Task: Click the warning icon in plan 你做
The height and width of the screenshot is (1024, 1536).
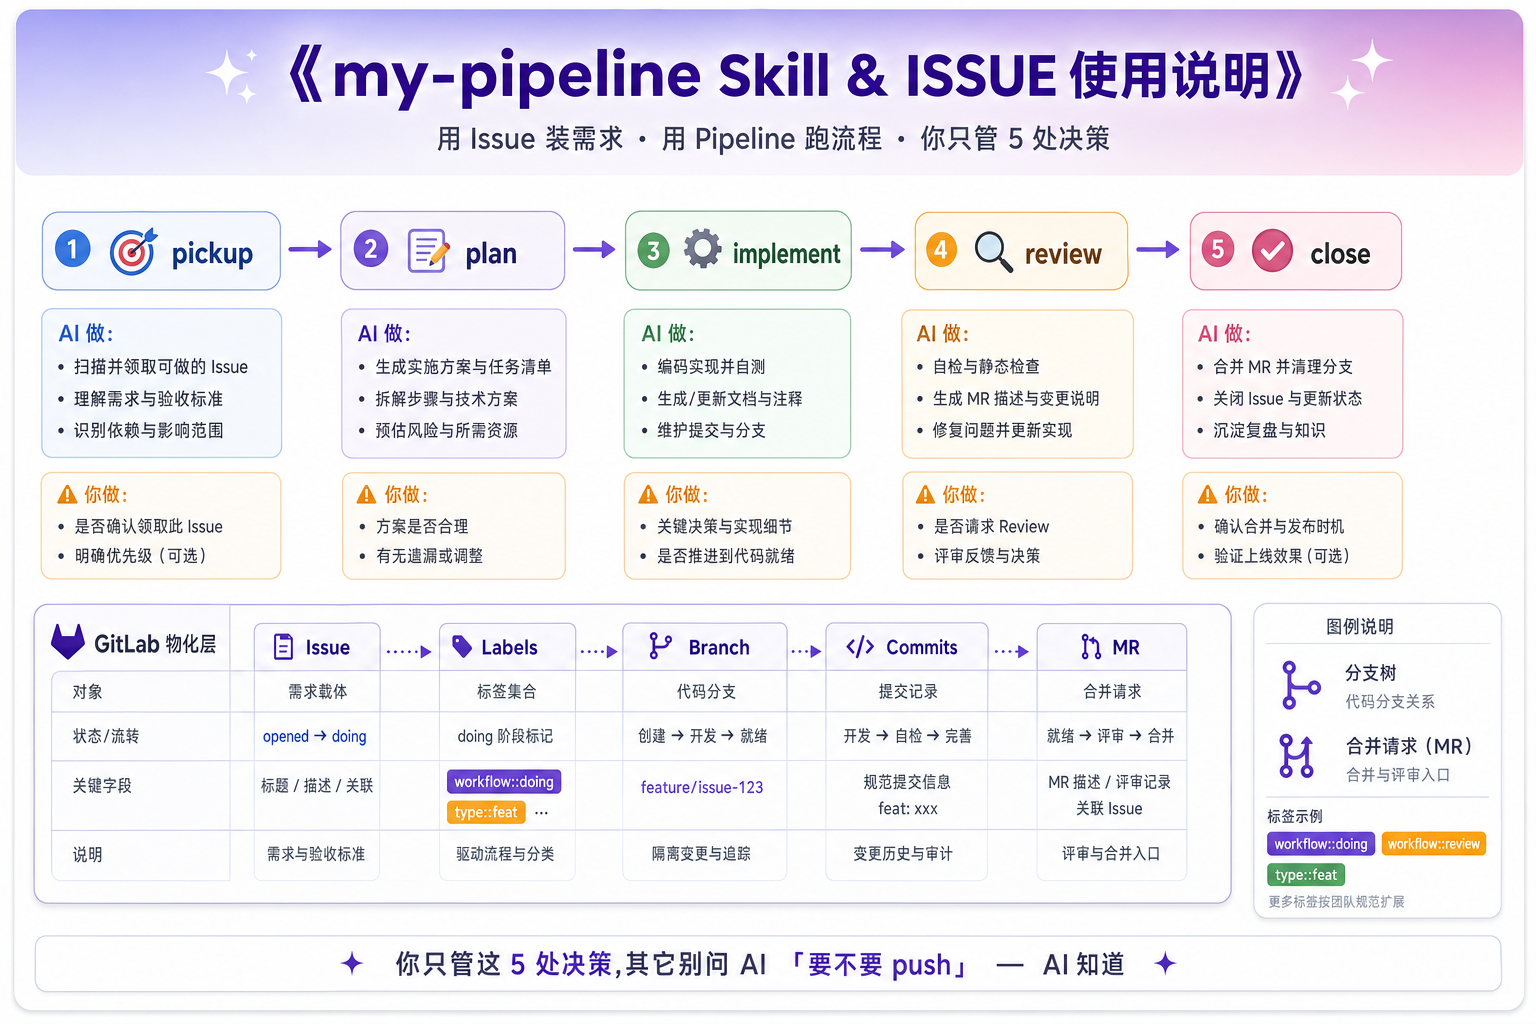Action: point(367,494)
